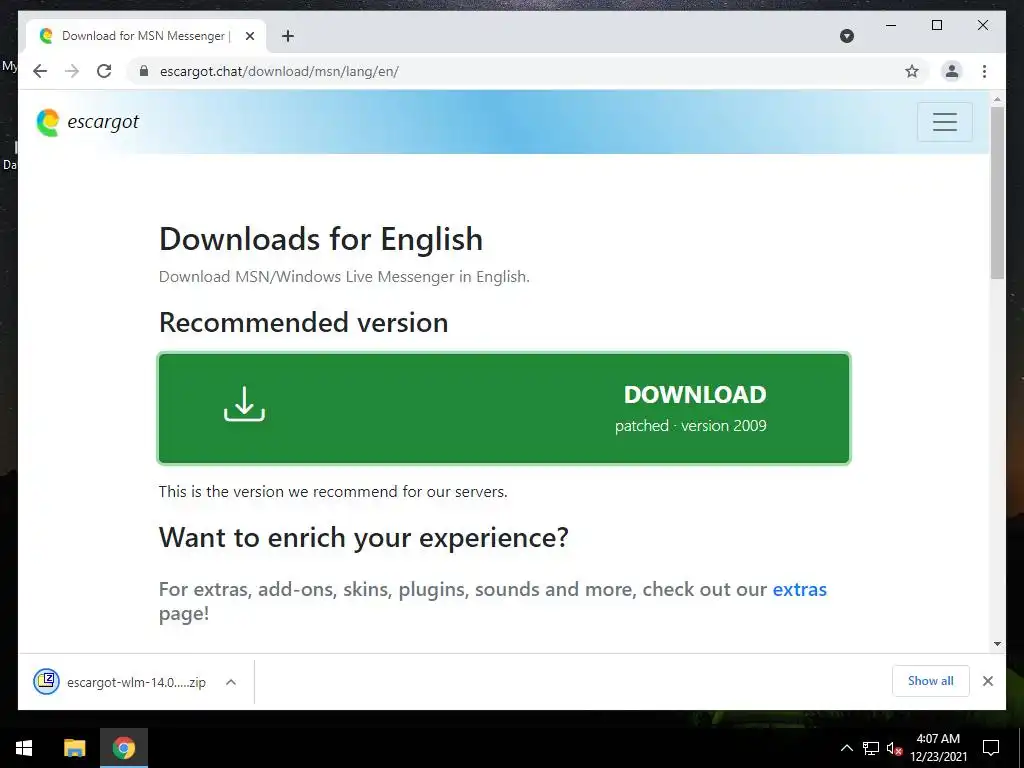Expand the zip download options chevron
The height and width of the screenshot is (768, 1024).
[x=231, y=682]
